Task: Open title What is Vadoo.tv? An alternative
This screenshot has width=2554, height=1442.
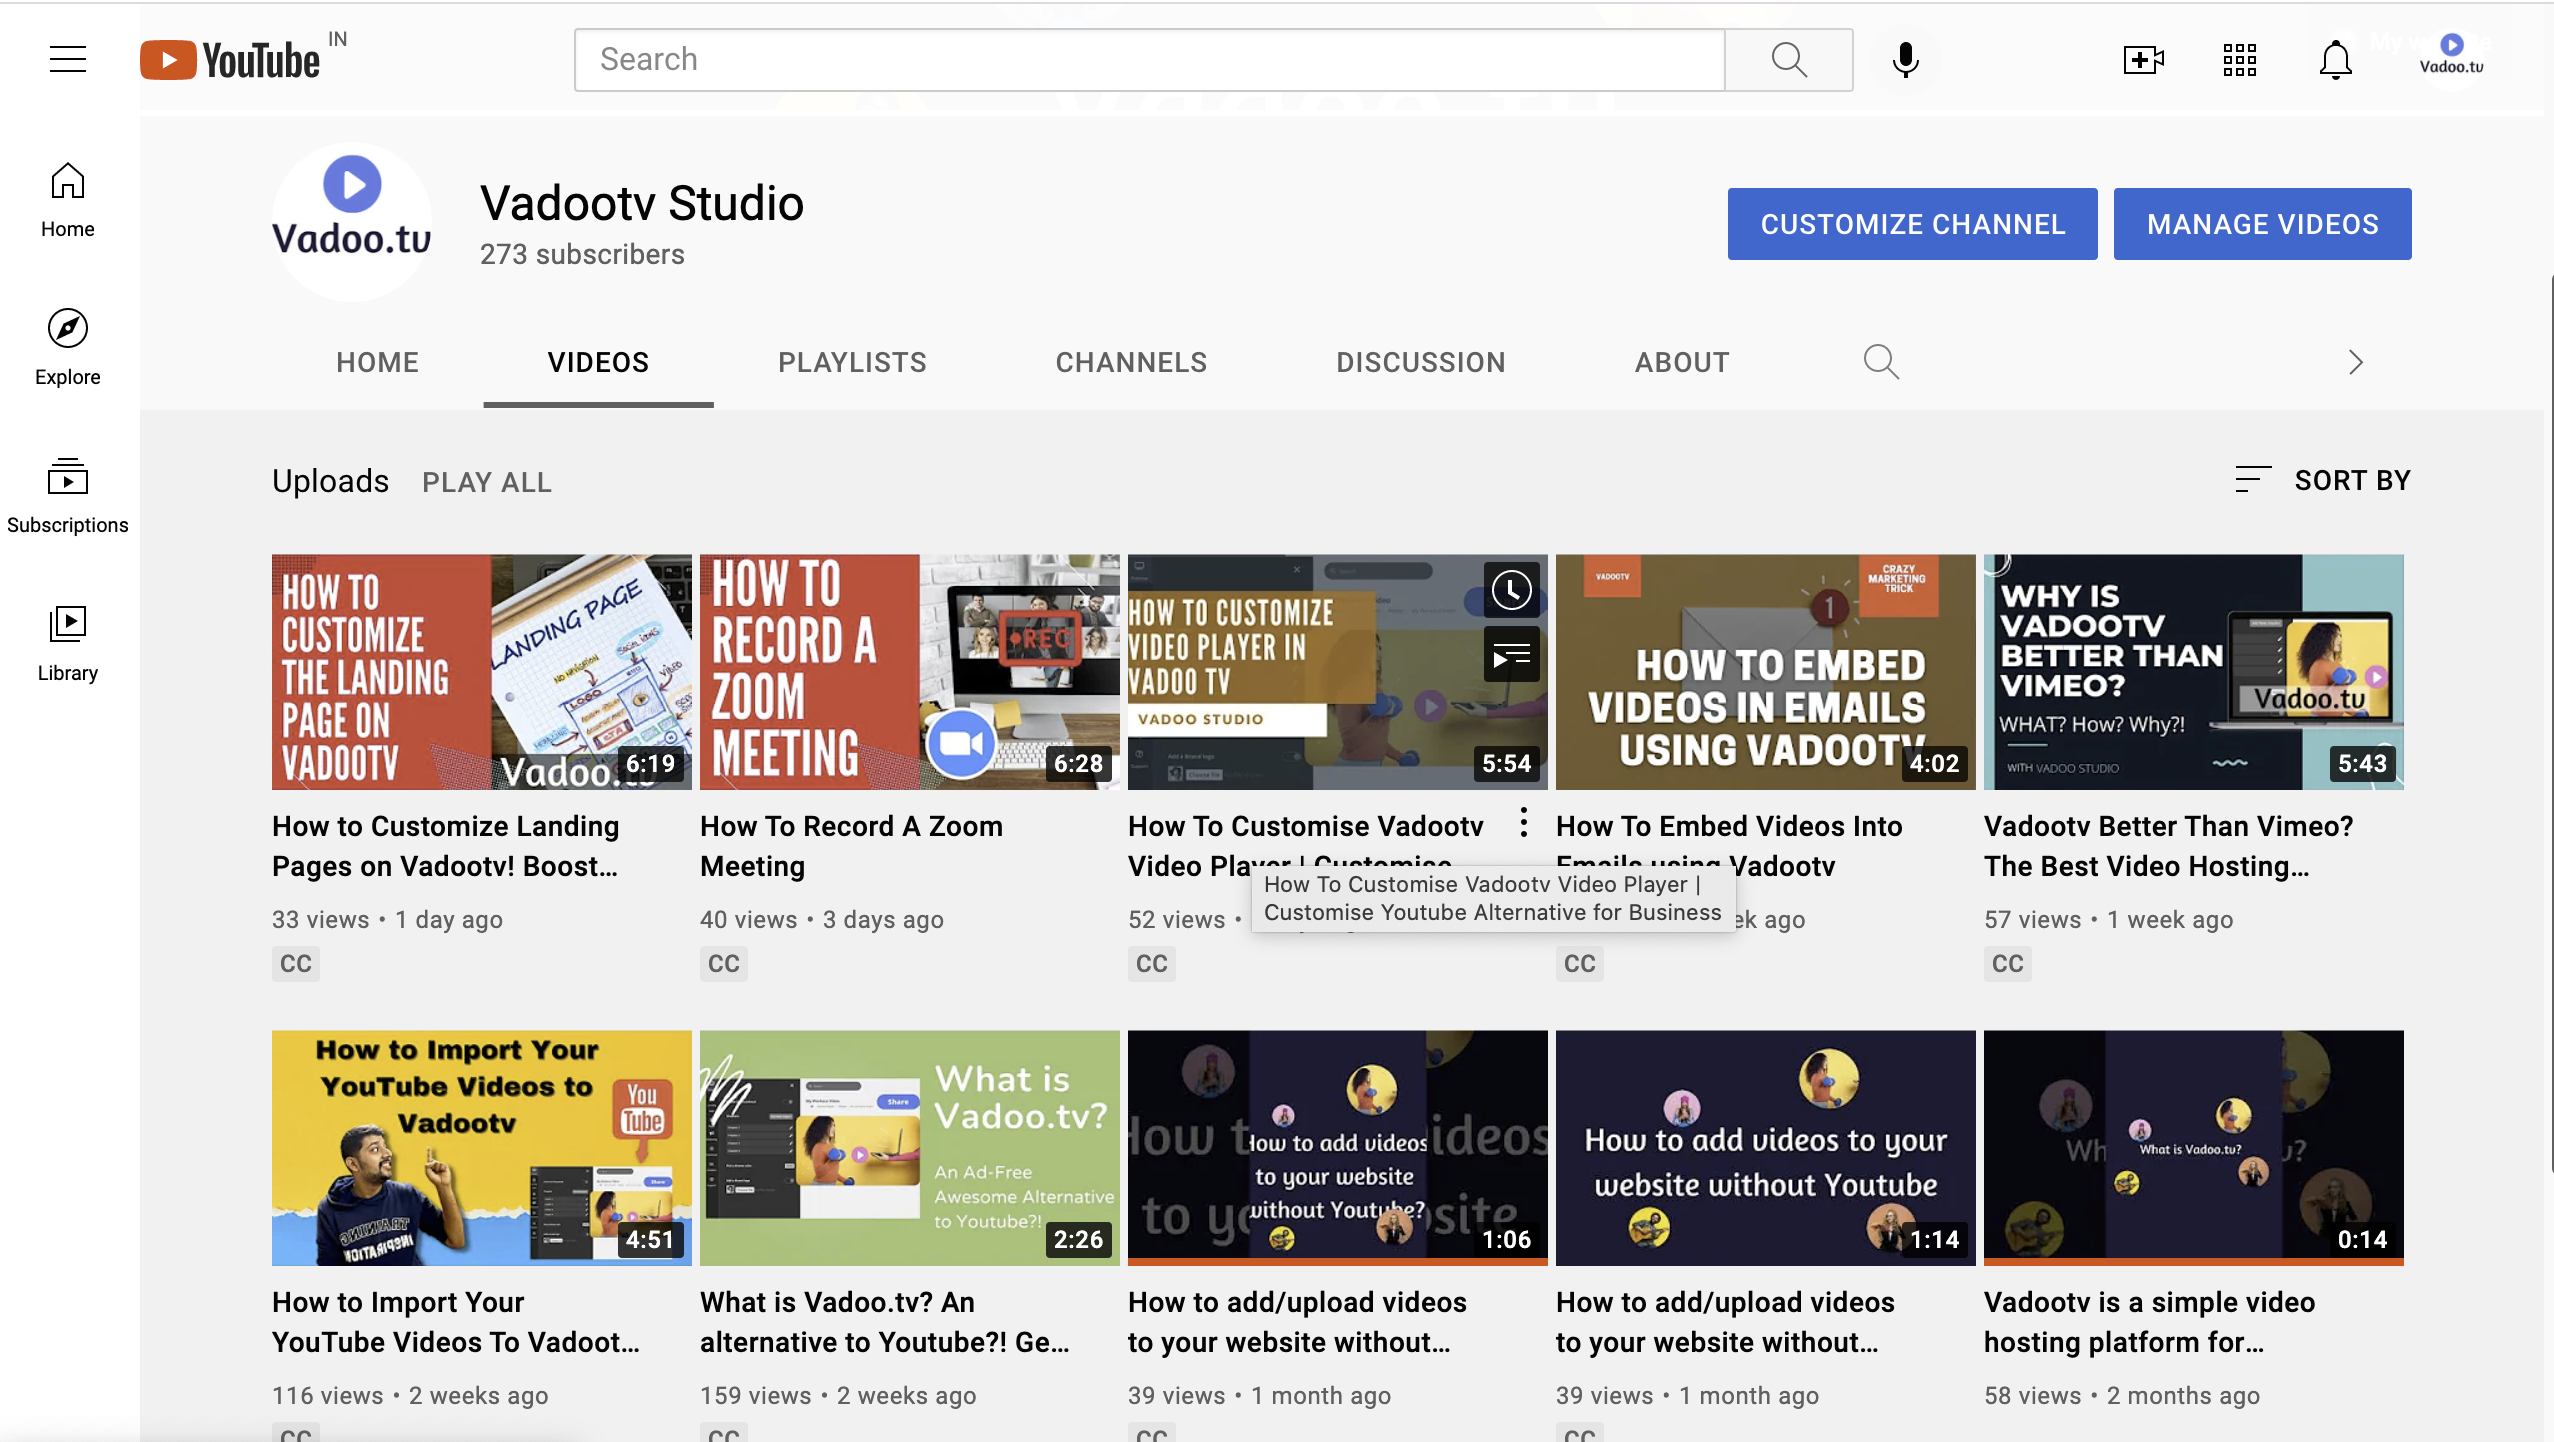Action: (885, 1322)
